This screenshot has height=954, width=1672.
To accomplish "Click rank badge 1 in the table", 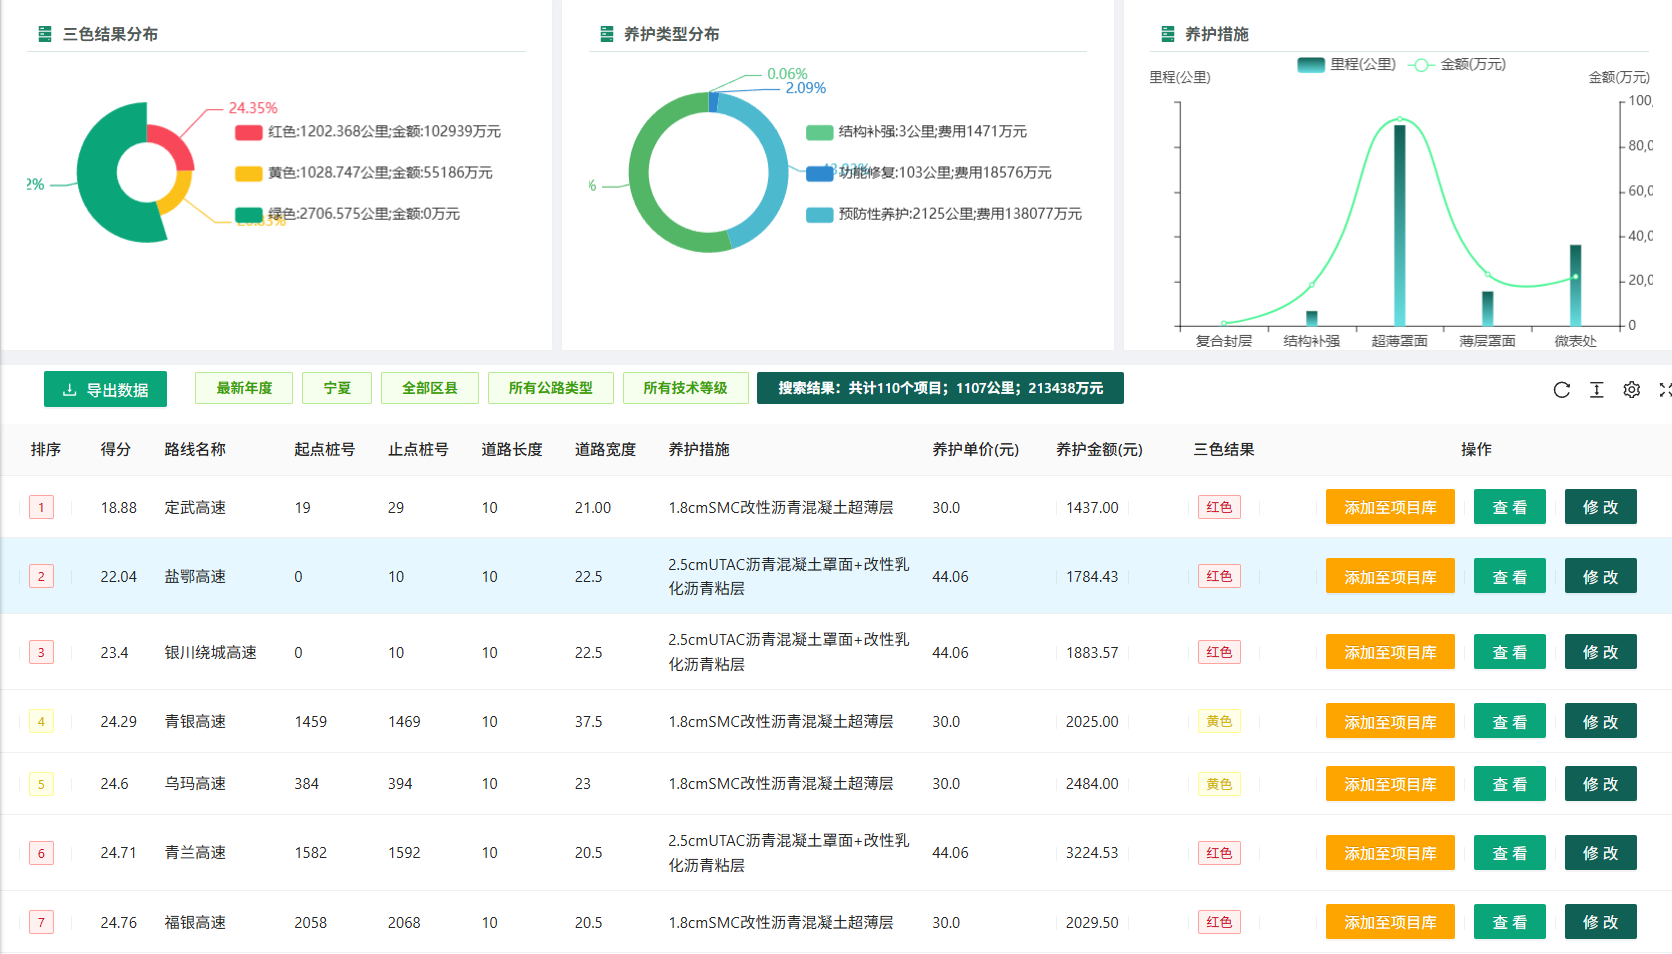I will [41, 507].
